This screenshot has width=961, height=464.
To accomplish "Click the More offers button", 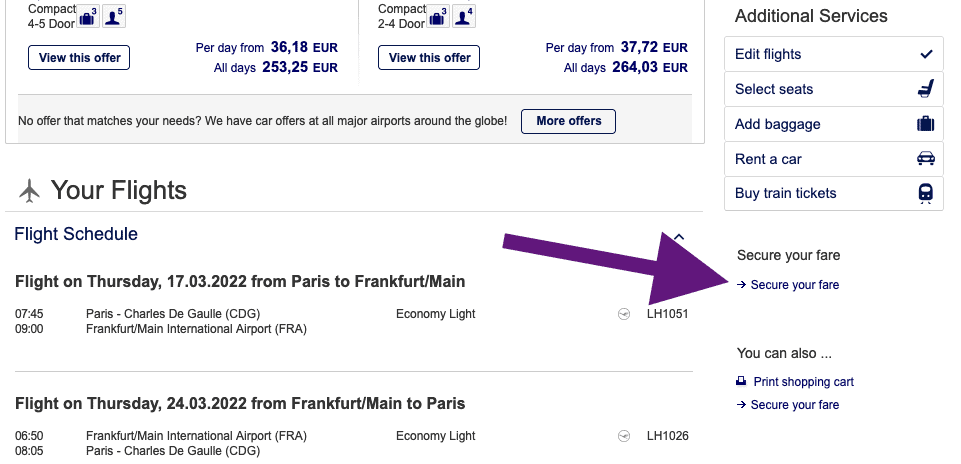I will (x=569, y=121).
